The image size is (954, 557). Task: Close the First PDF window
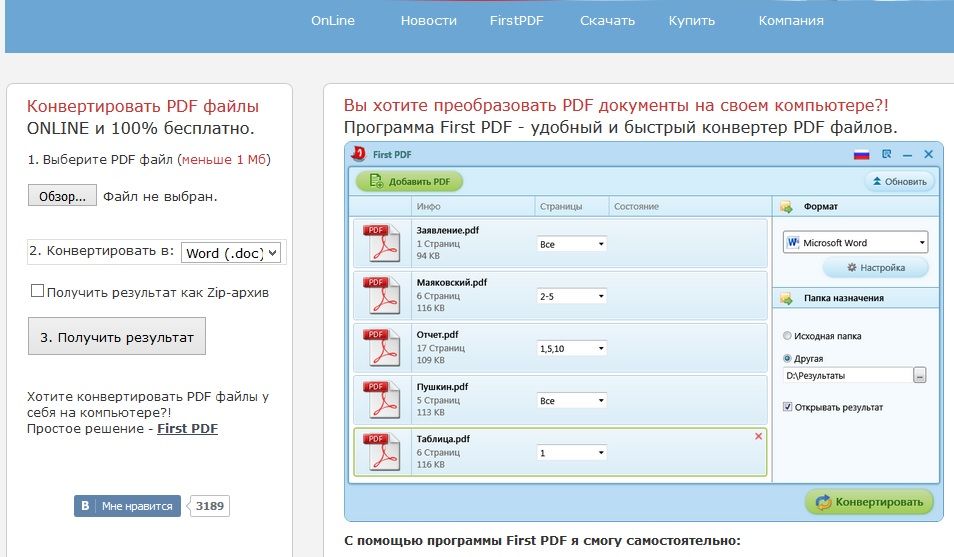[x=928, y=155]
